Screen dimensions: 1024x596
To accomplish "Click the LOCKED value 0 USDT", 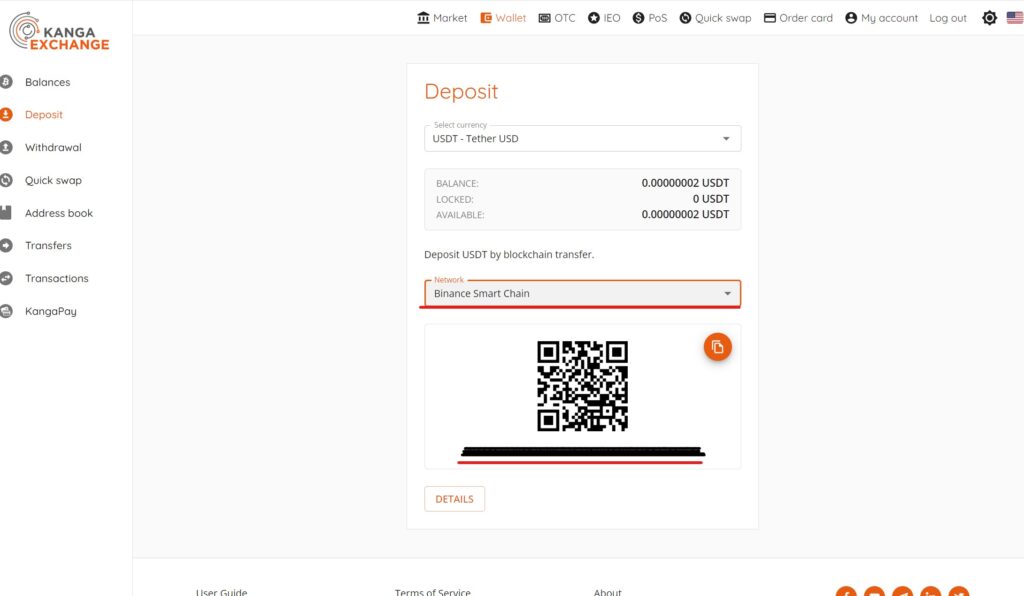I will point(711,198).
